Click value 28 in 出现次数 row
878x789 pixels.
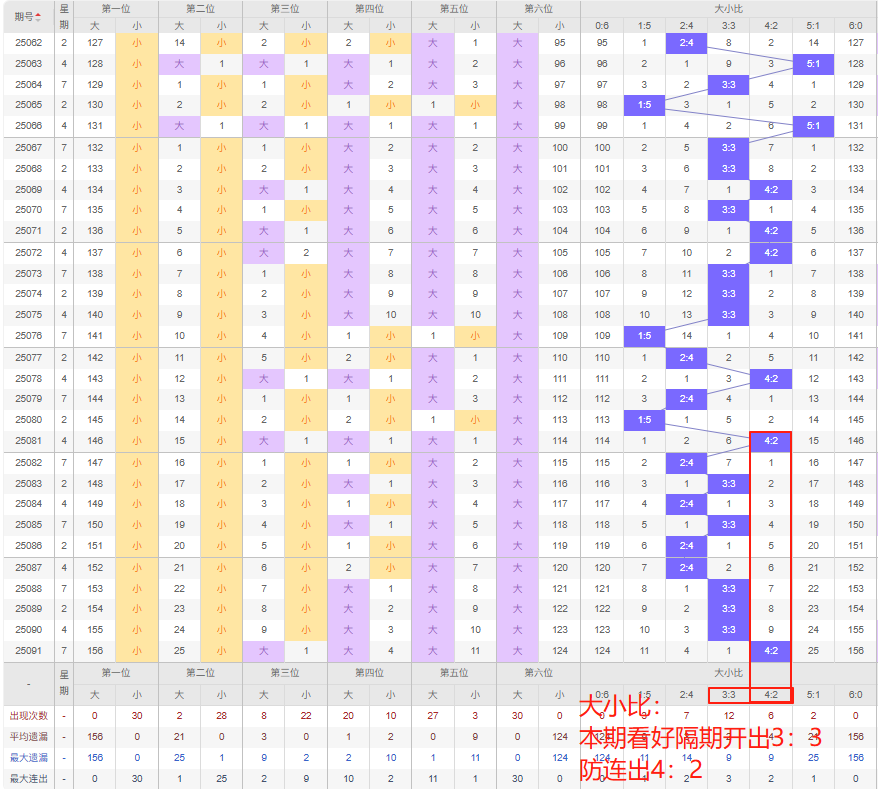[x=222, y=716]
